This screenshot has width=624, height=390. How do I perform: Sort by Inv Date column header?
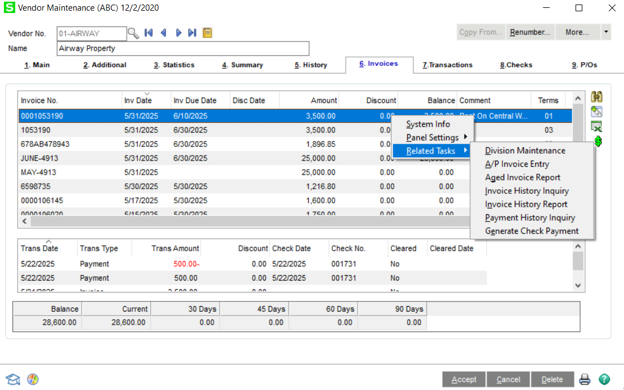tap(146, 100)
